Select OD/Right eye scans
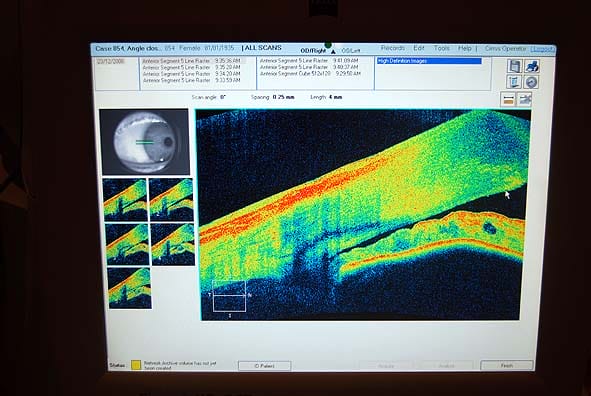This screenshot has height=396, width=591. point(312,50)
